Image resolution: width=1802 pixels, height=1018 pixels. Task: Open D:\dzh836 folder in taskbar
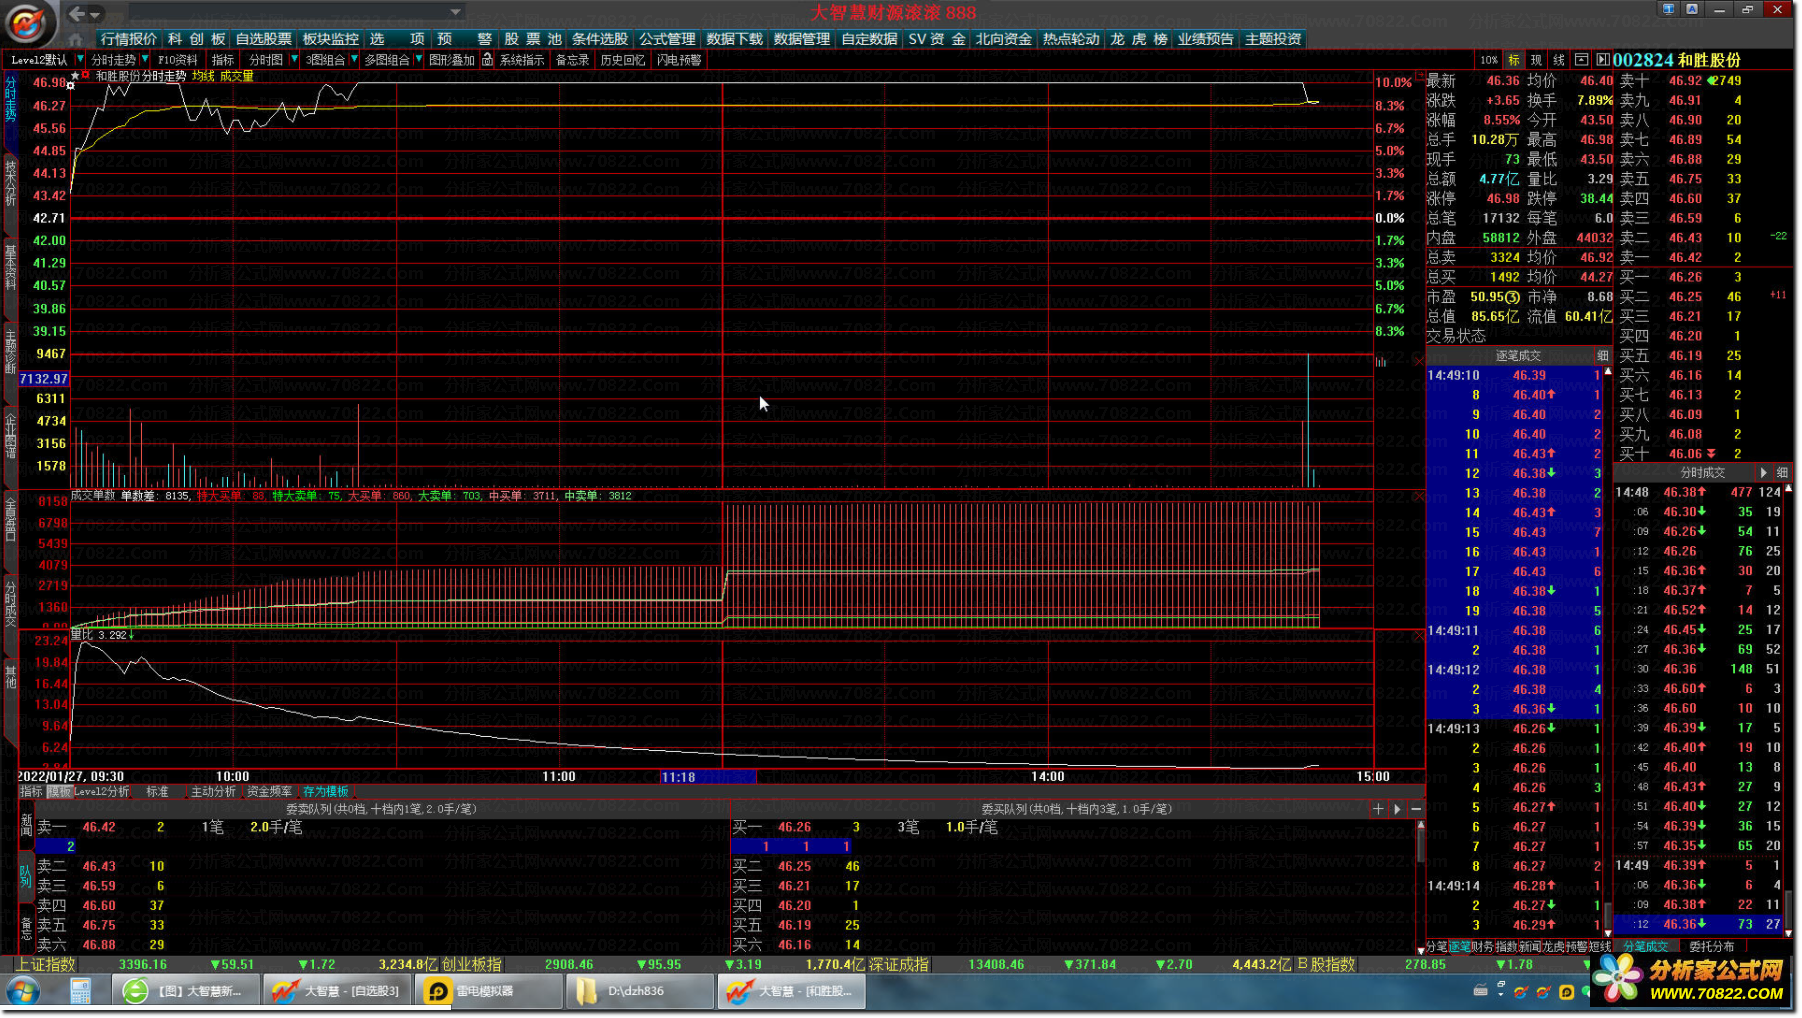point(639,992)
